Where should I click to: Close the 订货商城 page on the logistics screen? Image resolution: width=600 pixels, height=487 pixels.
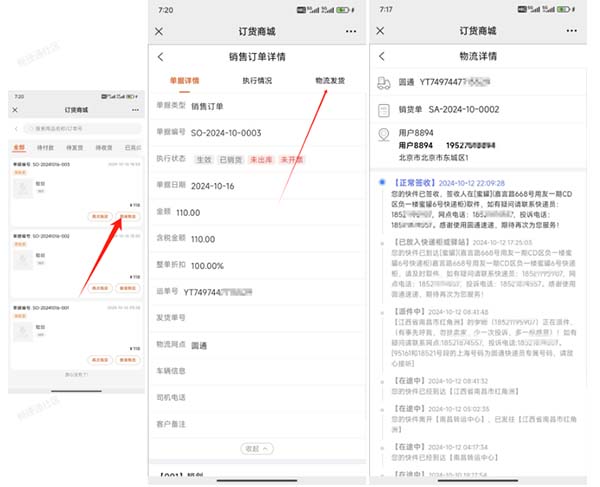pos(381,29)
